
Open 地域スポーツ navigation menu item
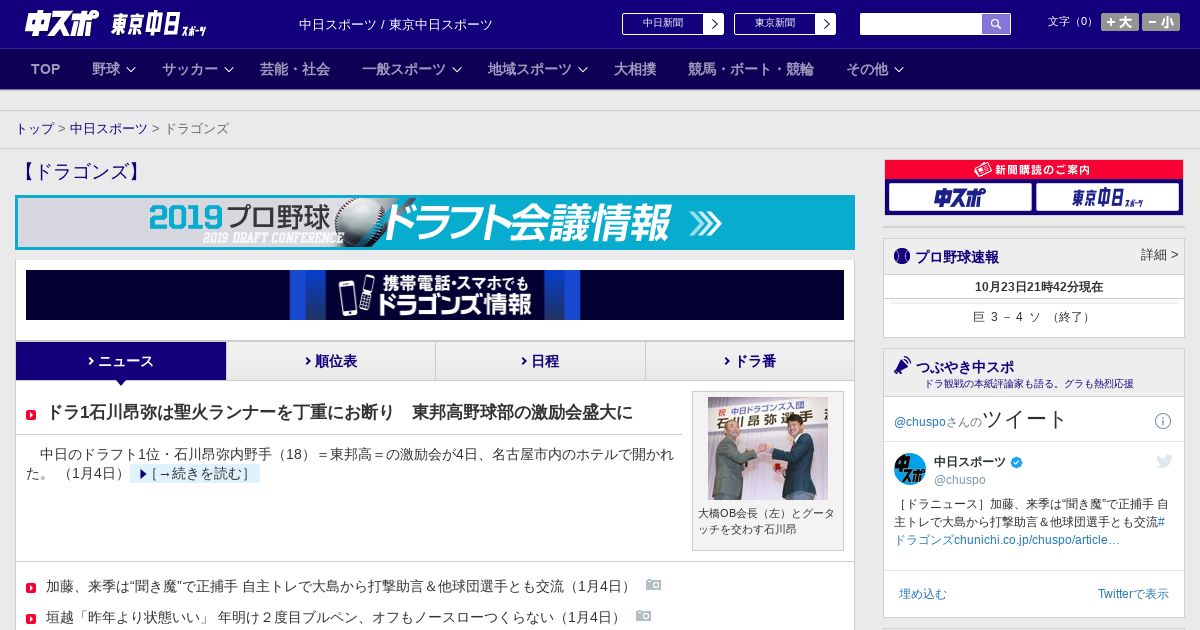[x=530, y=69]
